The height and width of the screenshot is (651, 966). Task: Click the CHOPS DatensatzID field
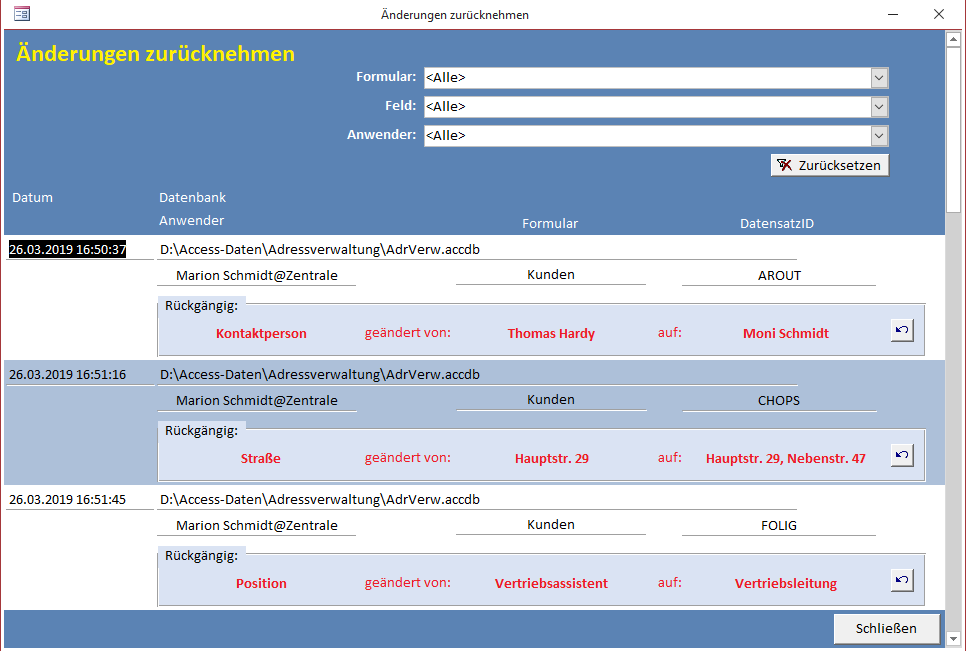779,400
